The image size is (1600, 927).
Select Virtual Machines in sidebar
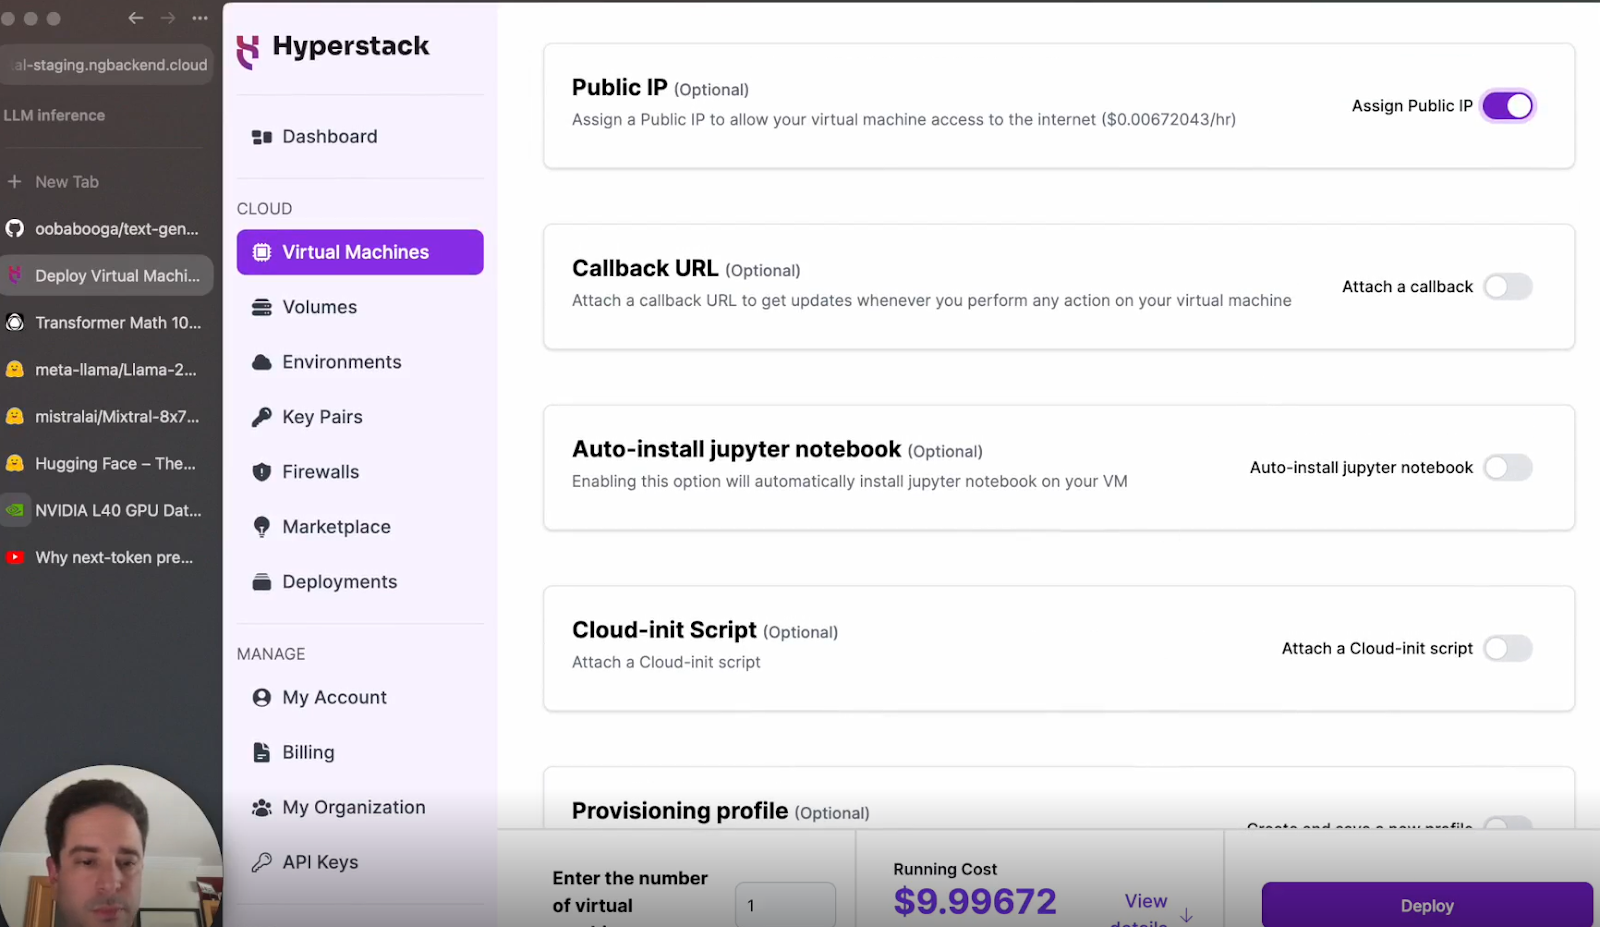[x=360, y=252]
